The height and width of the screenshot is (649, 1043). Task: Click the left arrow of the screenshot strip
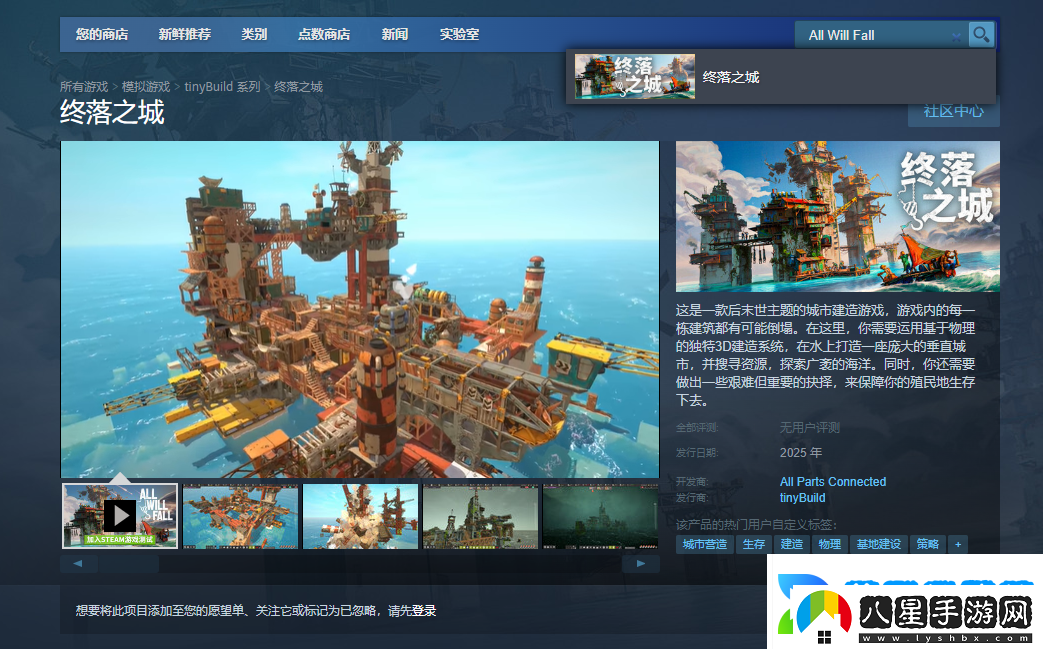(x=79, y=564)
